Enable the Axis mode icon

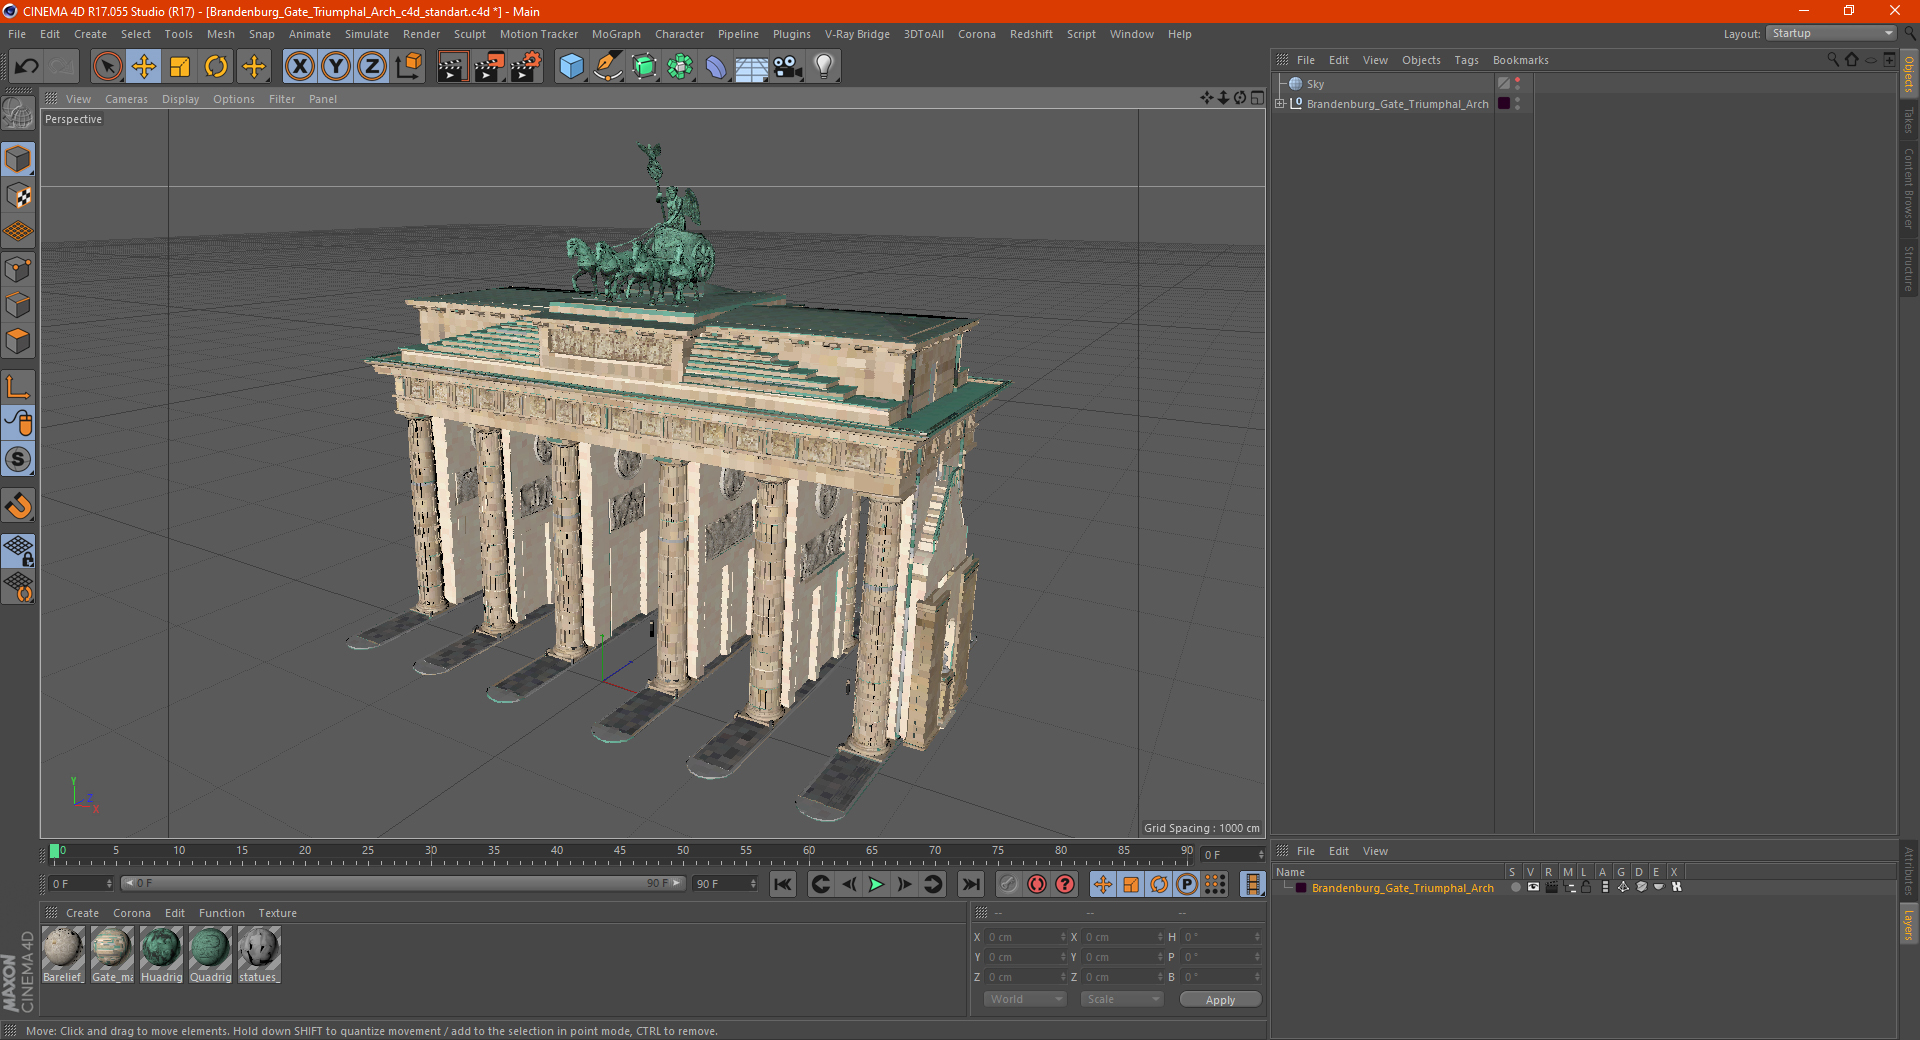pyautogui.click(x=18, y=387)
